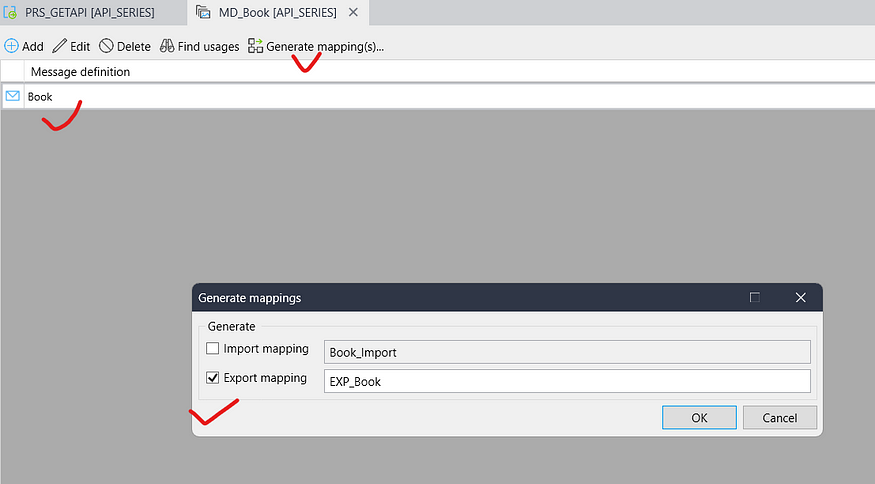Click the Message definition column header

[x=80, y=72]
